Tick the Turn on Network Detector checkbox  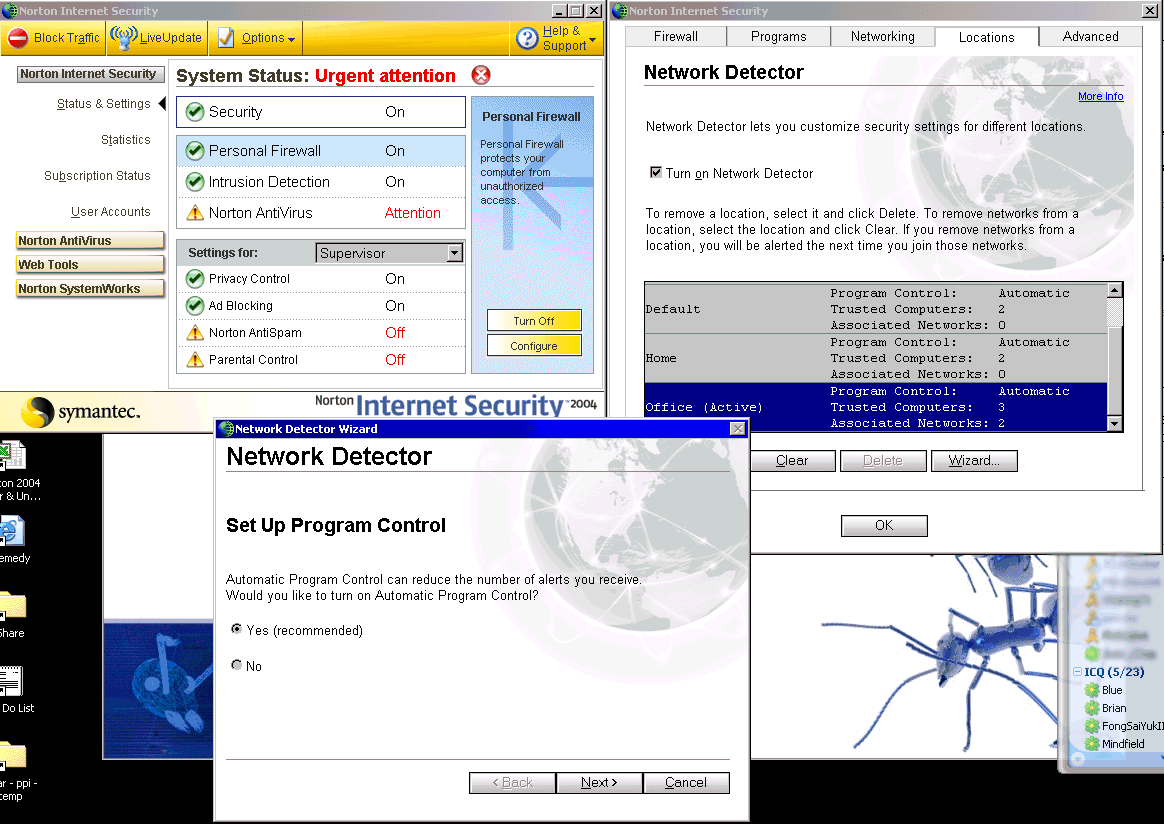(655, 172)
